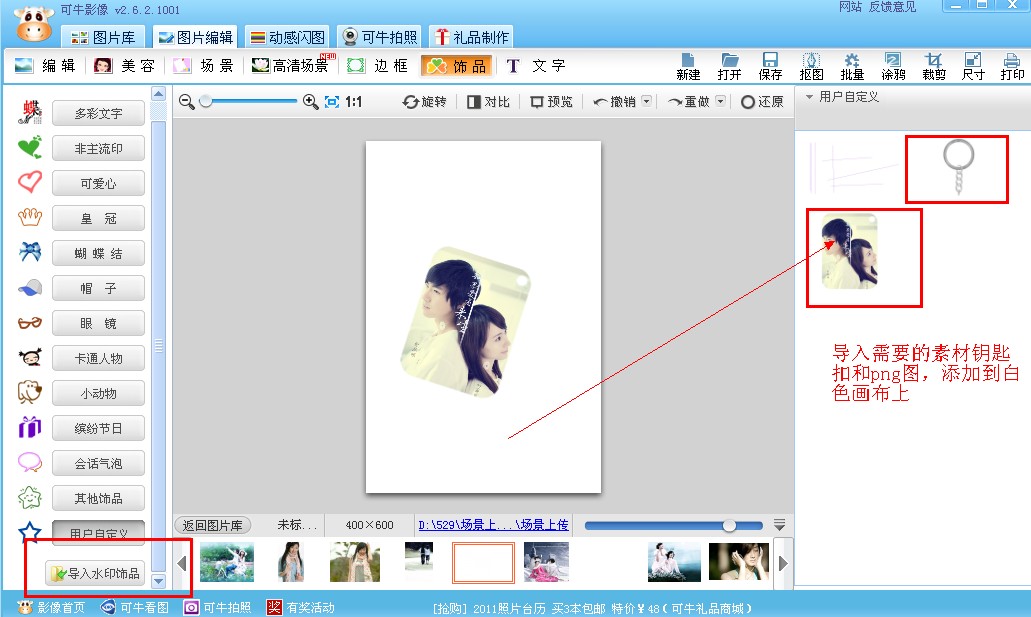1031x617 pixels.
Task: Select the 涂鸦 doodle tool
Action: 893,66
